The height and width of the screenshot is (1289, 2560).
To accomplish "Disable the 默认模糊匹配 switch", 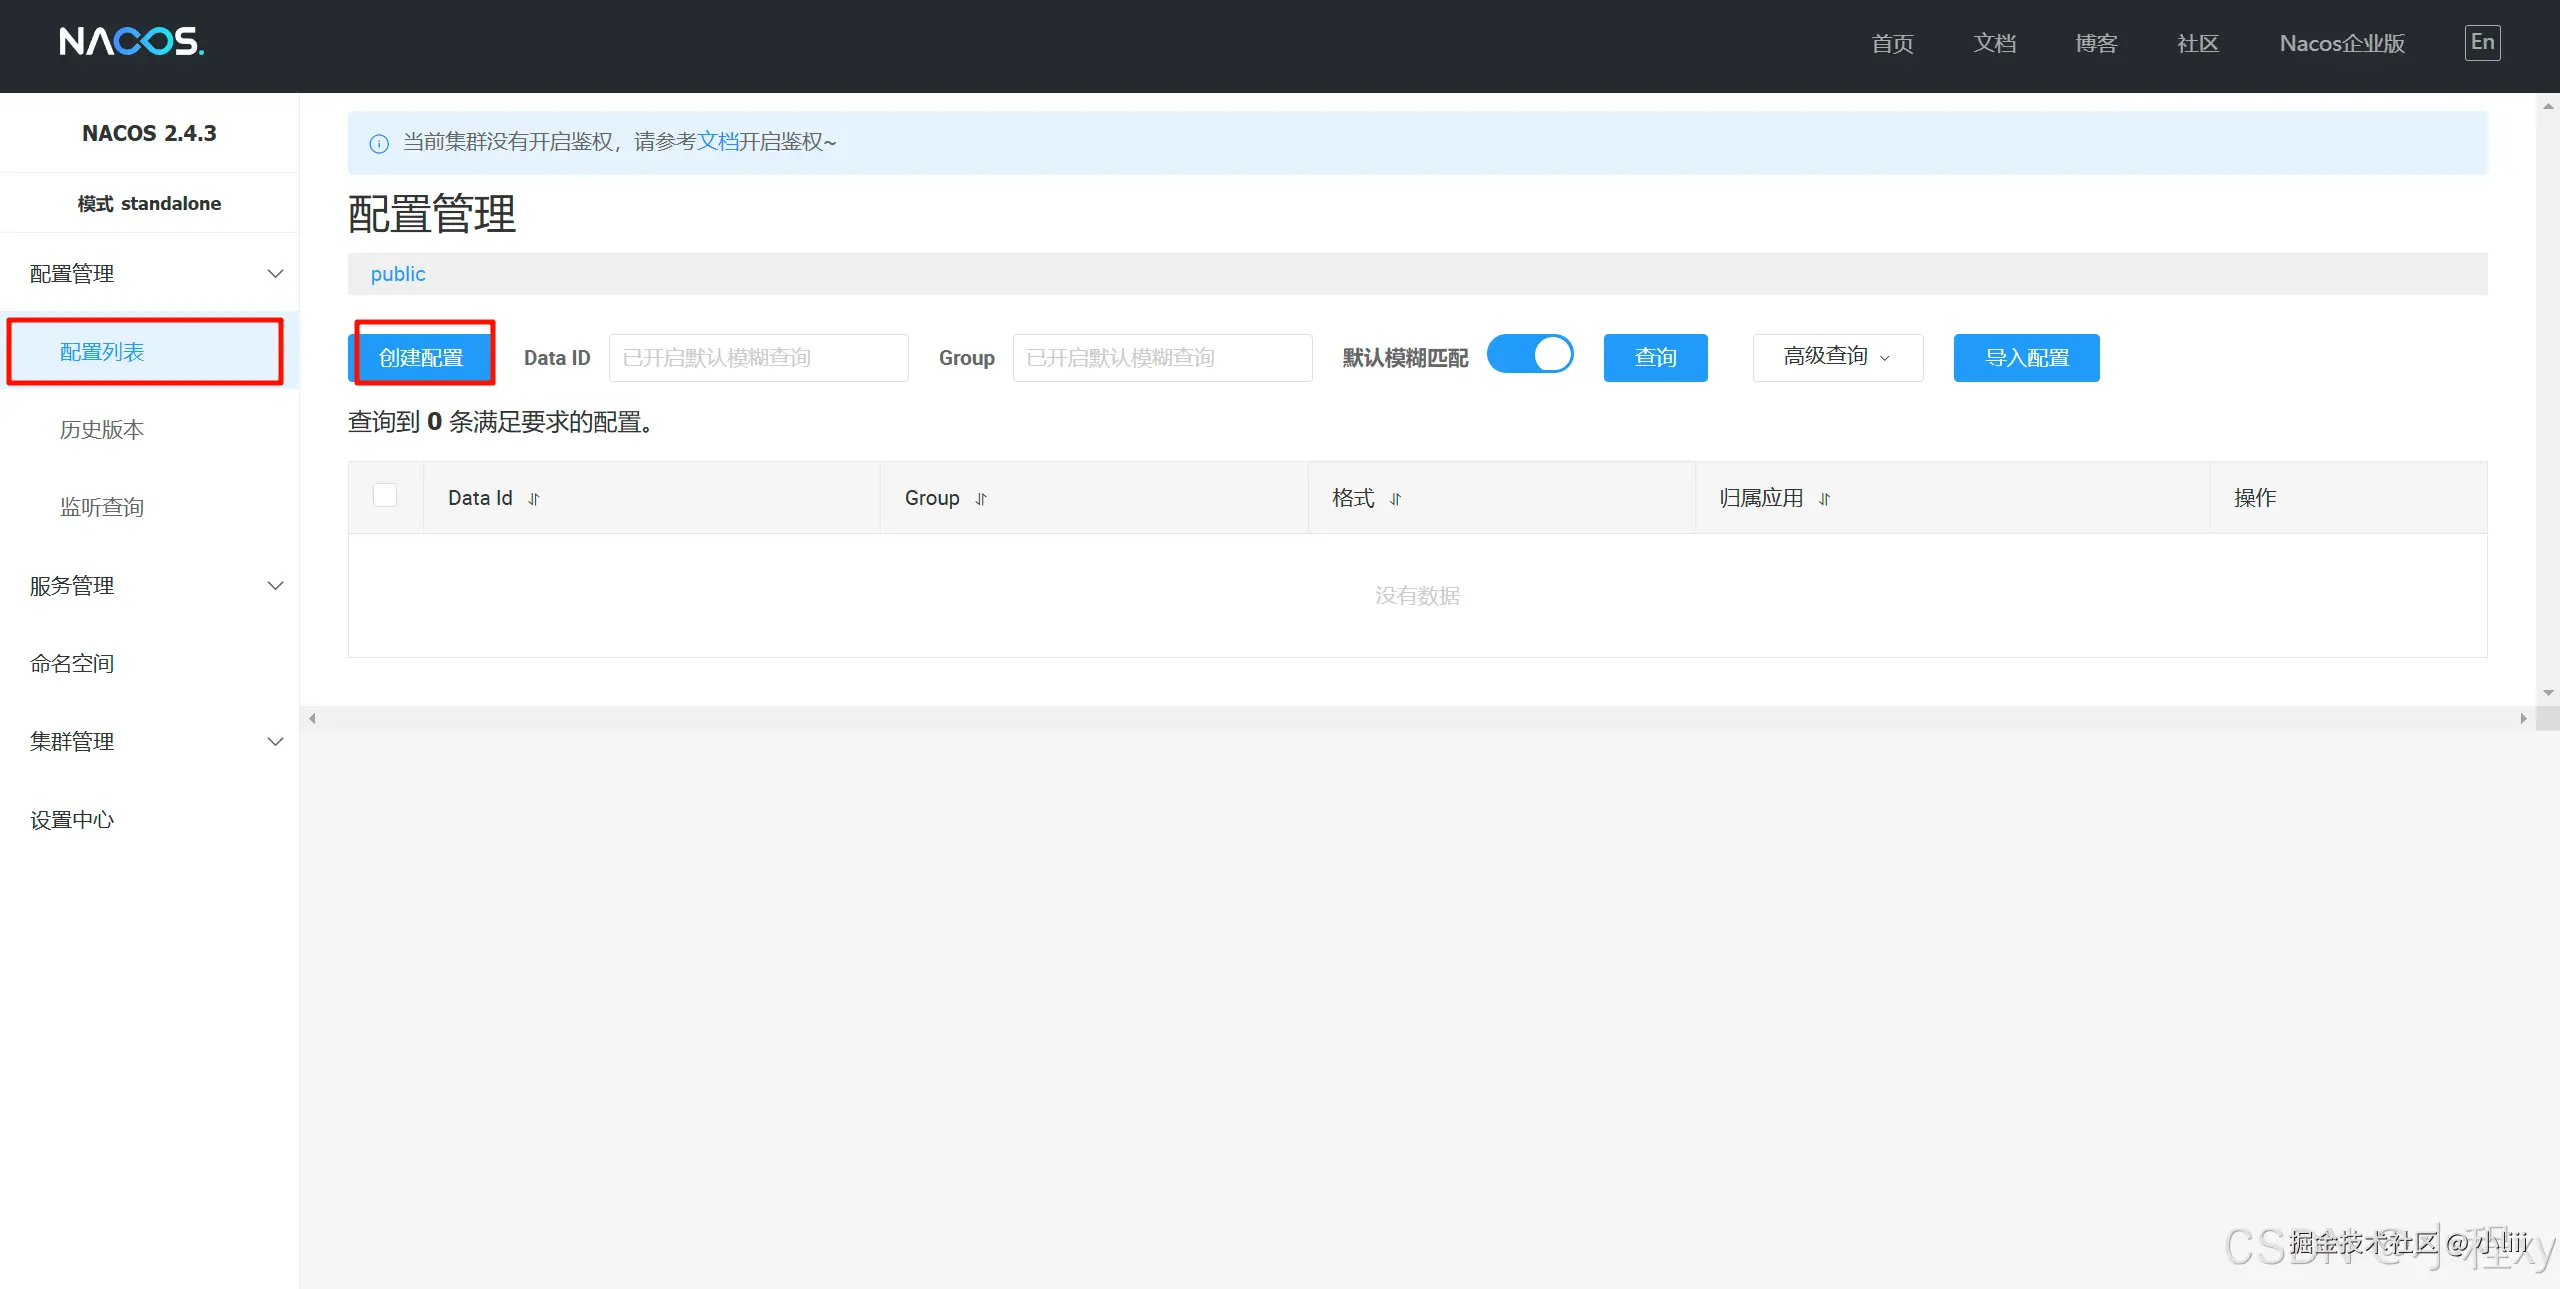I will tap(1530, 355).
